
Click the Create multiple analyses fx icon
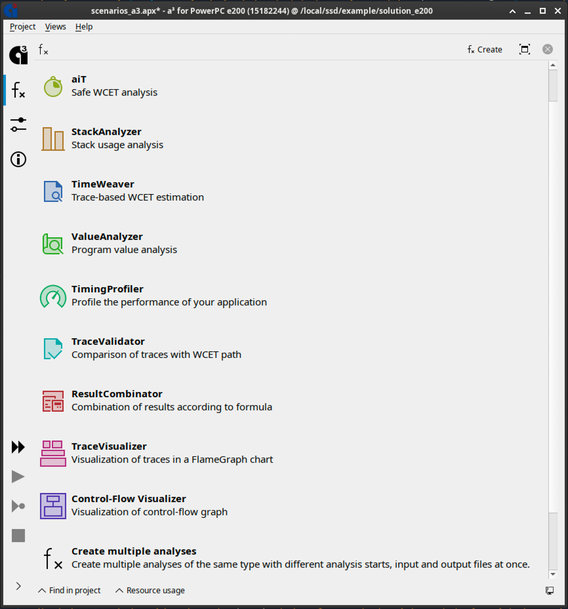[x=53, y=559]
